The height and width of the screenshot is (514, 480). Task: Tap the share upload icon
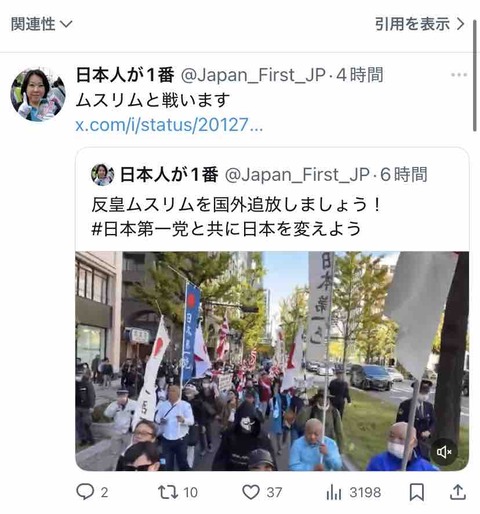pos(458,492)
